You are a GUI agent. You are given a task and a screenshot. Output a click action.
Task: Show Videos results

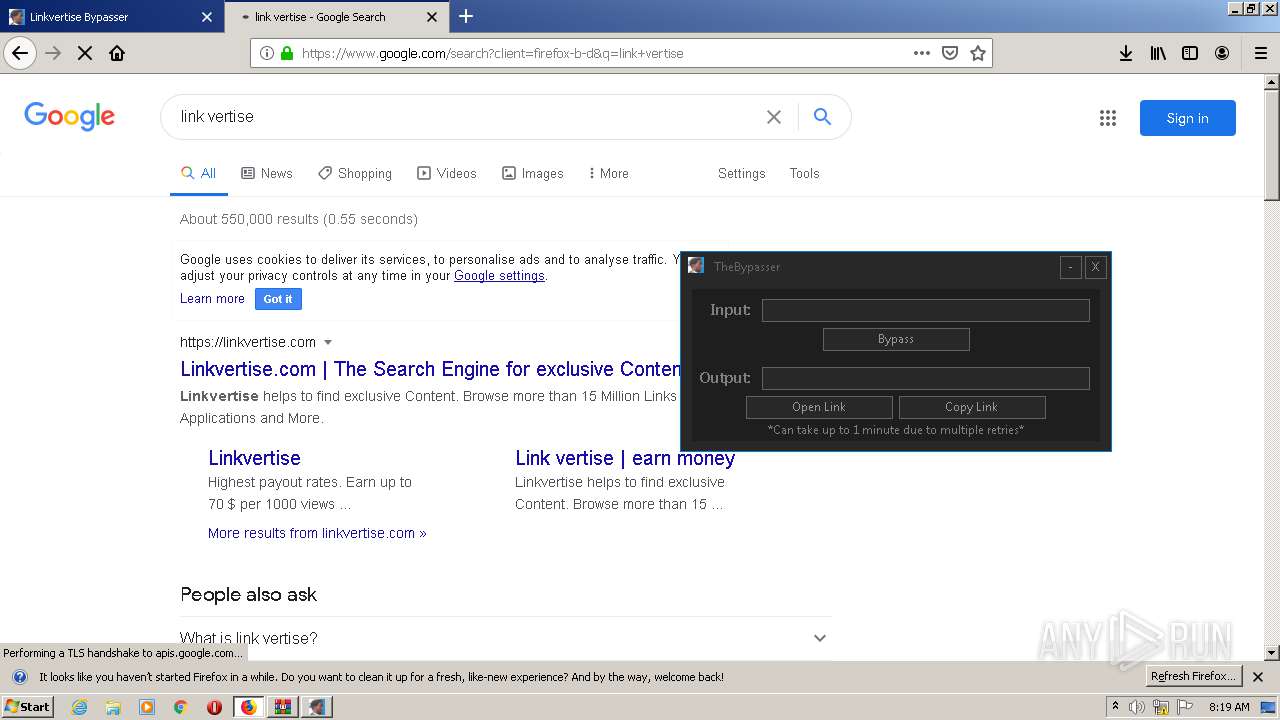pos(447,173)
